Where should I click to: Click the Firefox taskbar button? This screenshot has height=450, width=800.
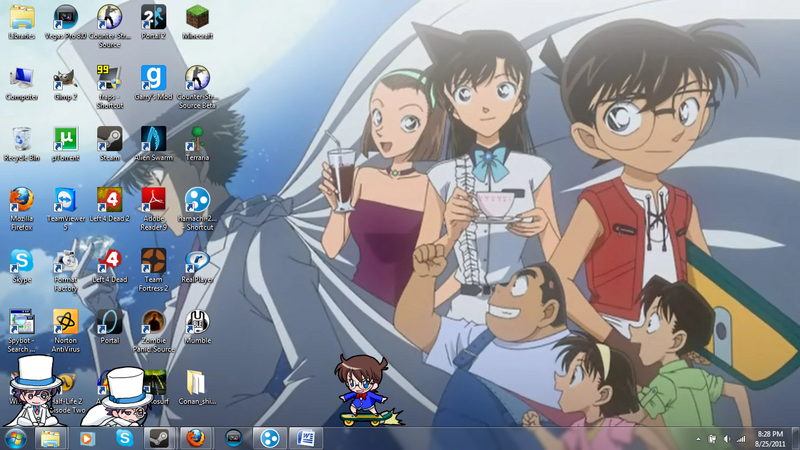point(195,438)
